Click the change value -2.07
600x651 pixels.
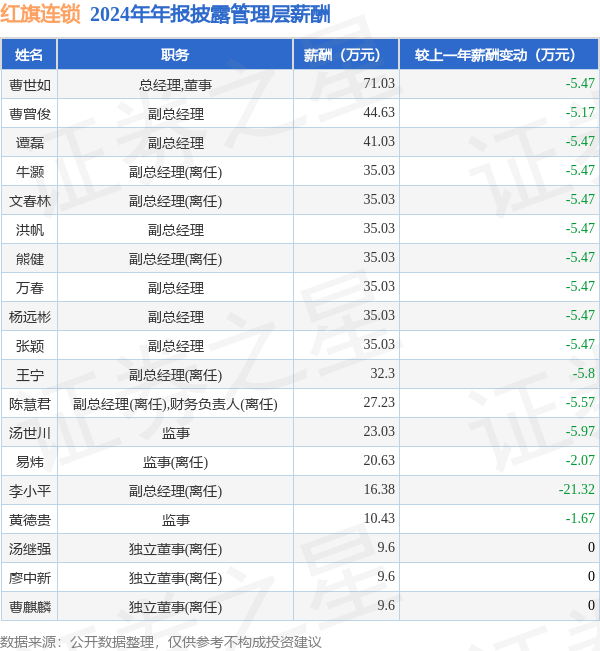pos(580,460)
